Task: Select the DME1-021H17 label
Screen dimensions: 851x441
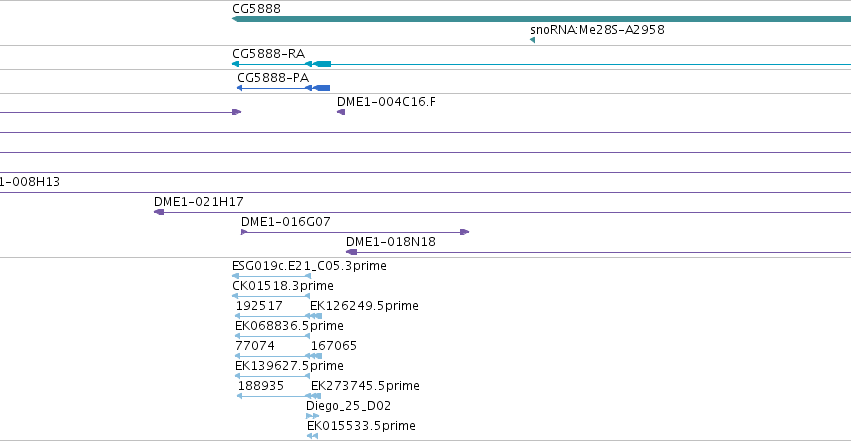Action: pyautogui.click(x=199, y=202)
